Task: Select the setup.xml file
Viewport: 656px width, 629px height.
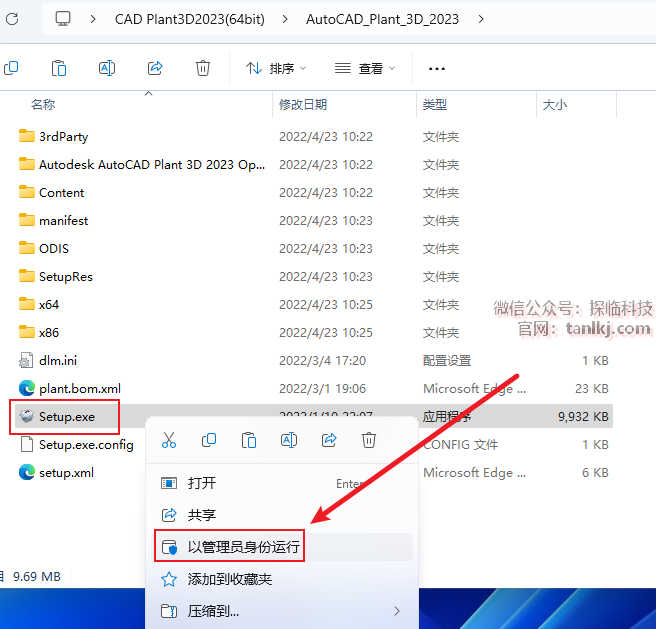Action: (67, 473)
